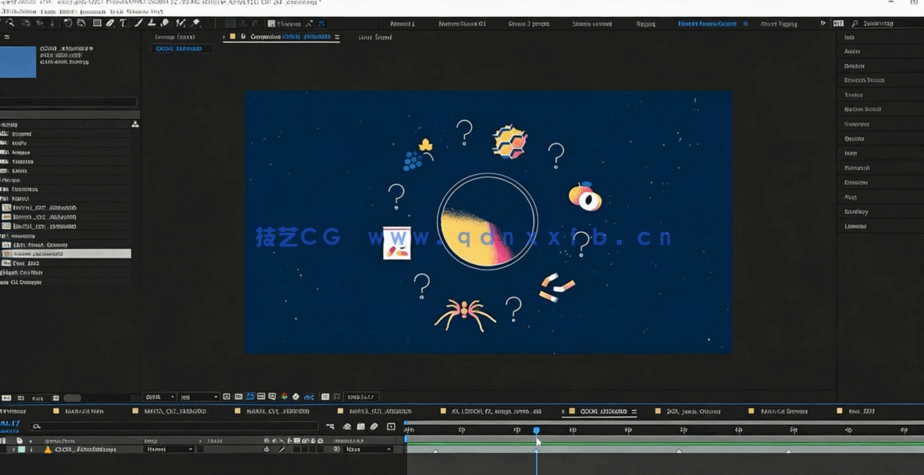Select the Eraser tool
The width and height of the screenshot is (924, 475).
pos(165,23)
